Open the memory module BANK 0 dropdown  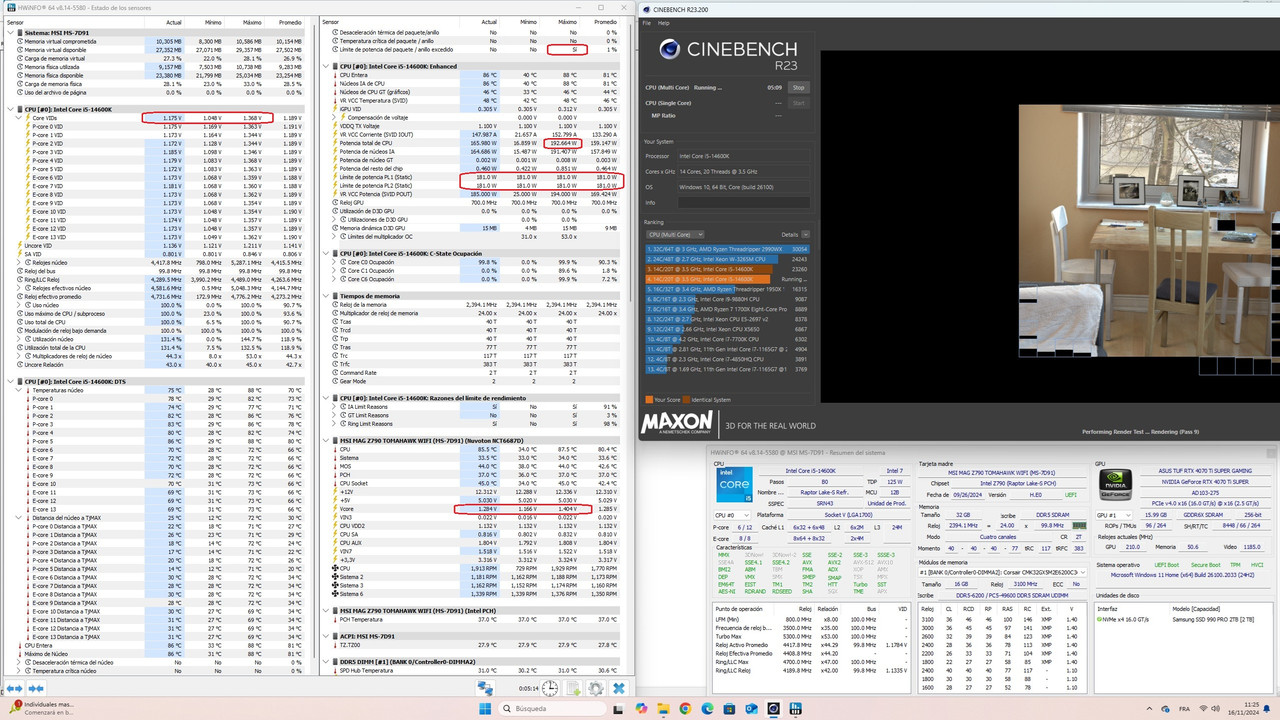coord(1003,573)
